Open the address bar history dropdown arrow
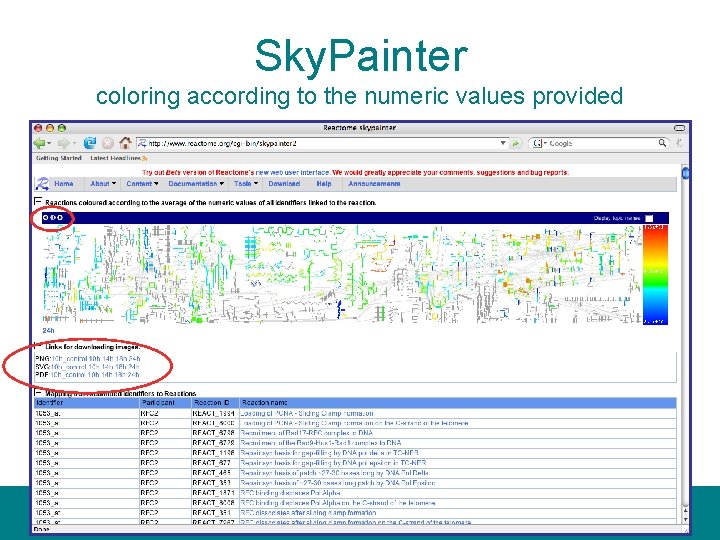Screen dimensions: 720x540 coord(503,143)
